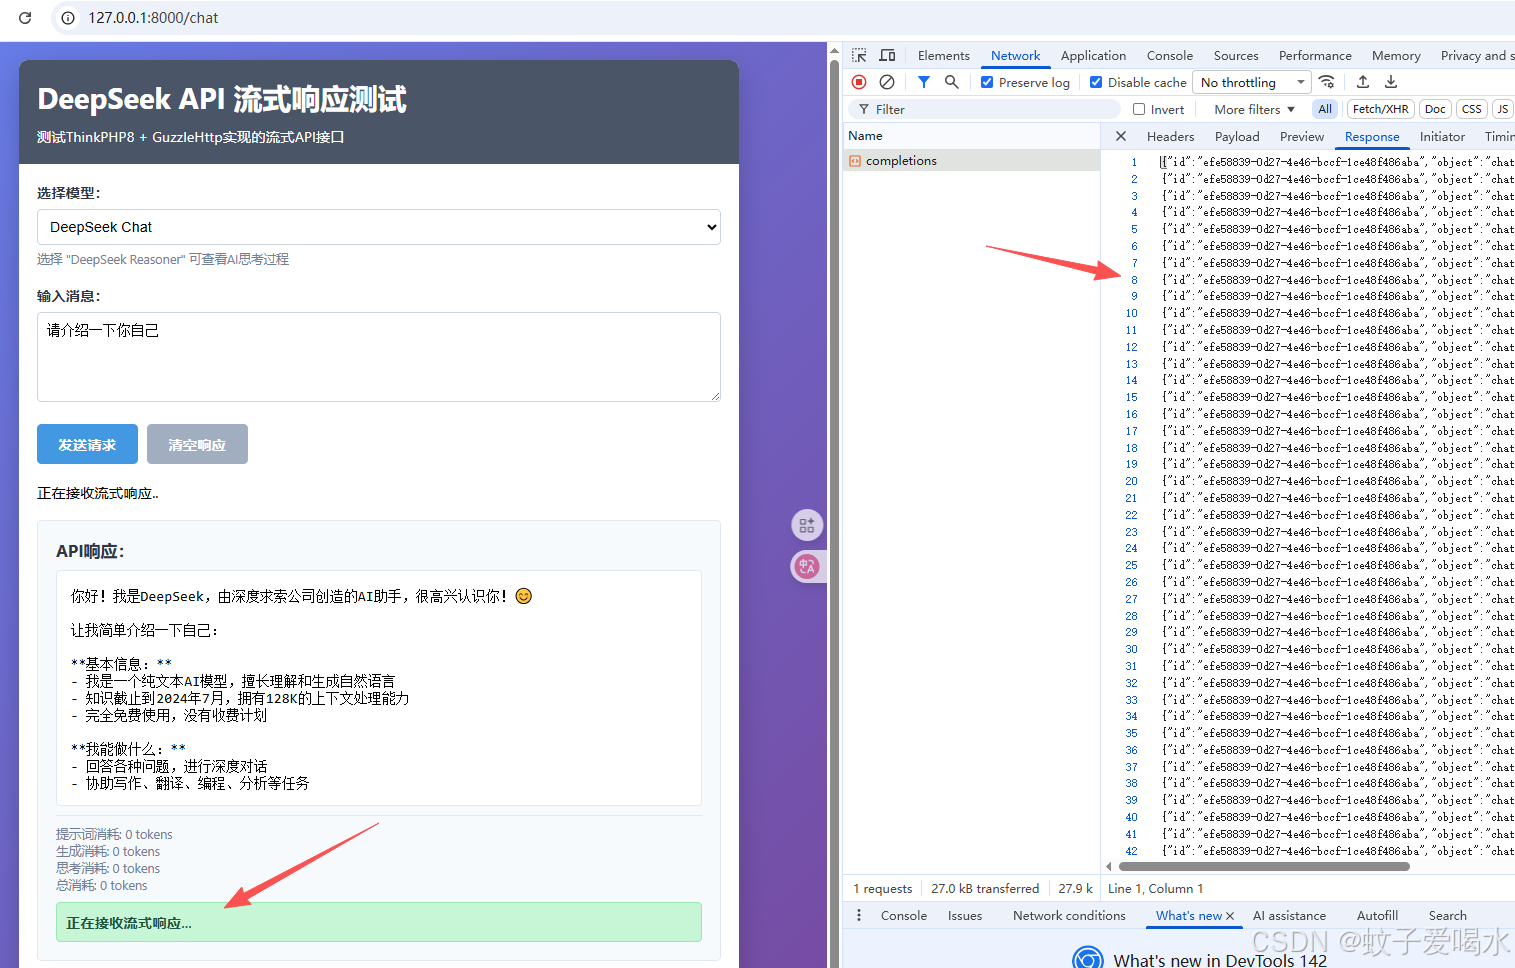Click the browser address bar URL
The height and width of the screenshot is (968, 1515).
[x=153, y=18]
